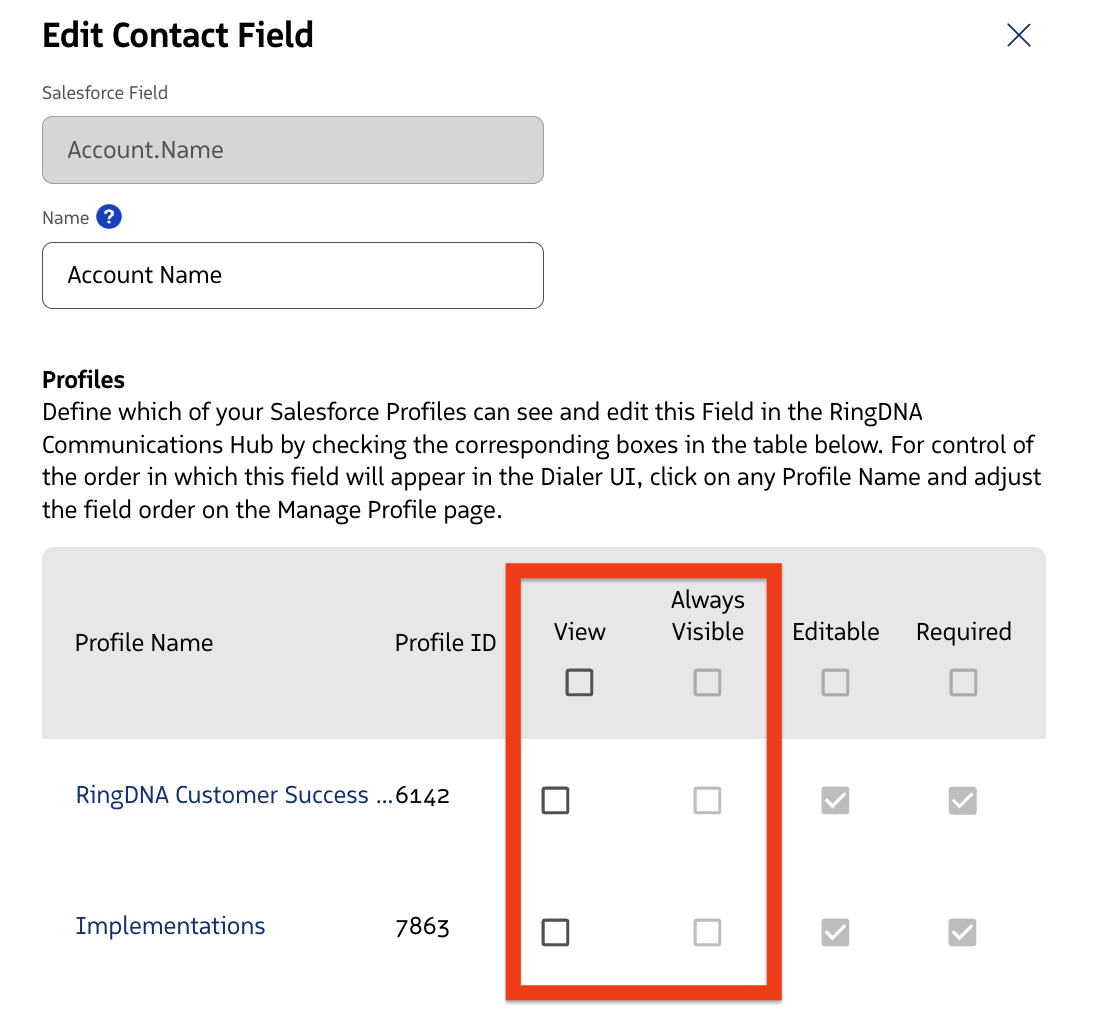The height and width of the screenshot is (1018, 1094).
Task: Click the Profile Name column header
Action: coord(144,642)
